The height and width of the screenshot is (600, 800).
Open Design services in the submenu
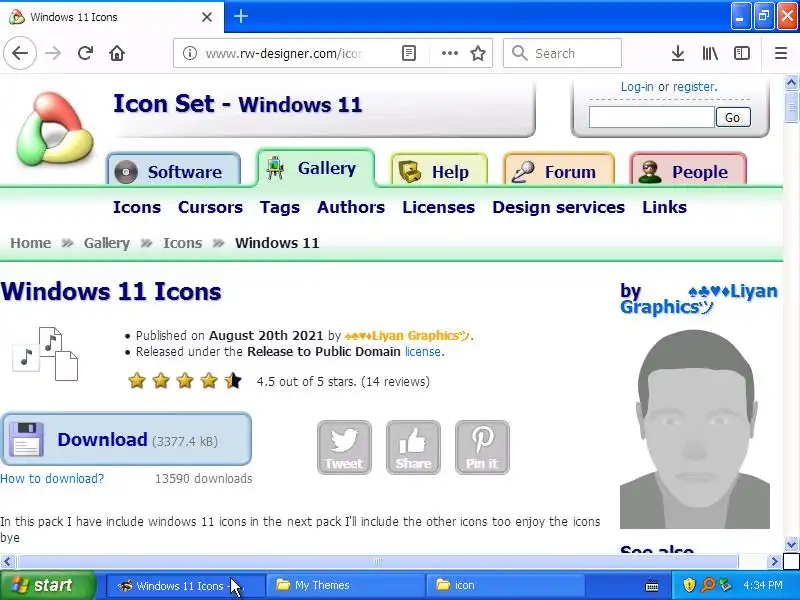click(x=558, y=207)
